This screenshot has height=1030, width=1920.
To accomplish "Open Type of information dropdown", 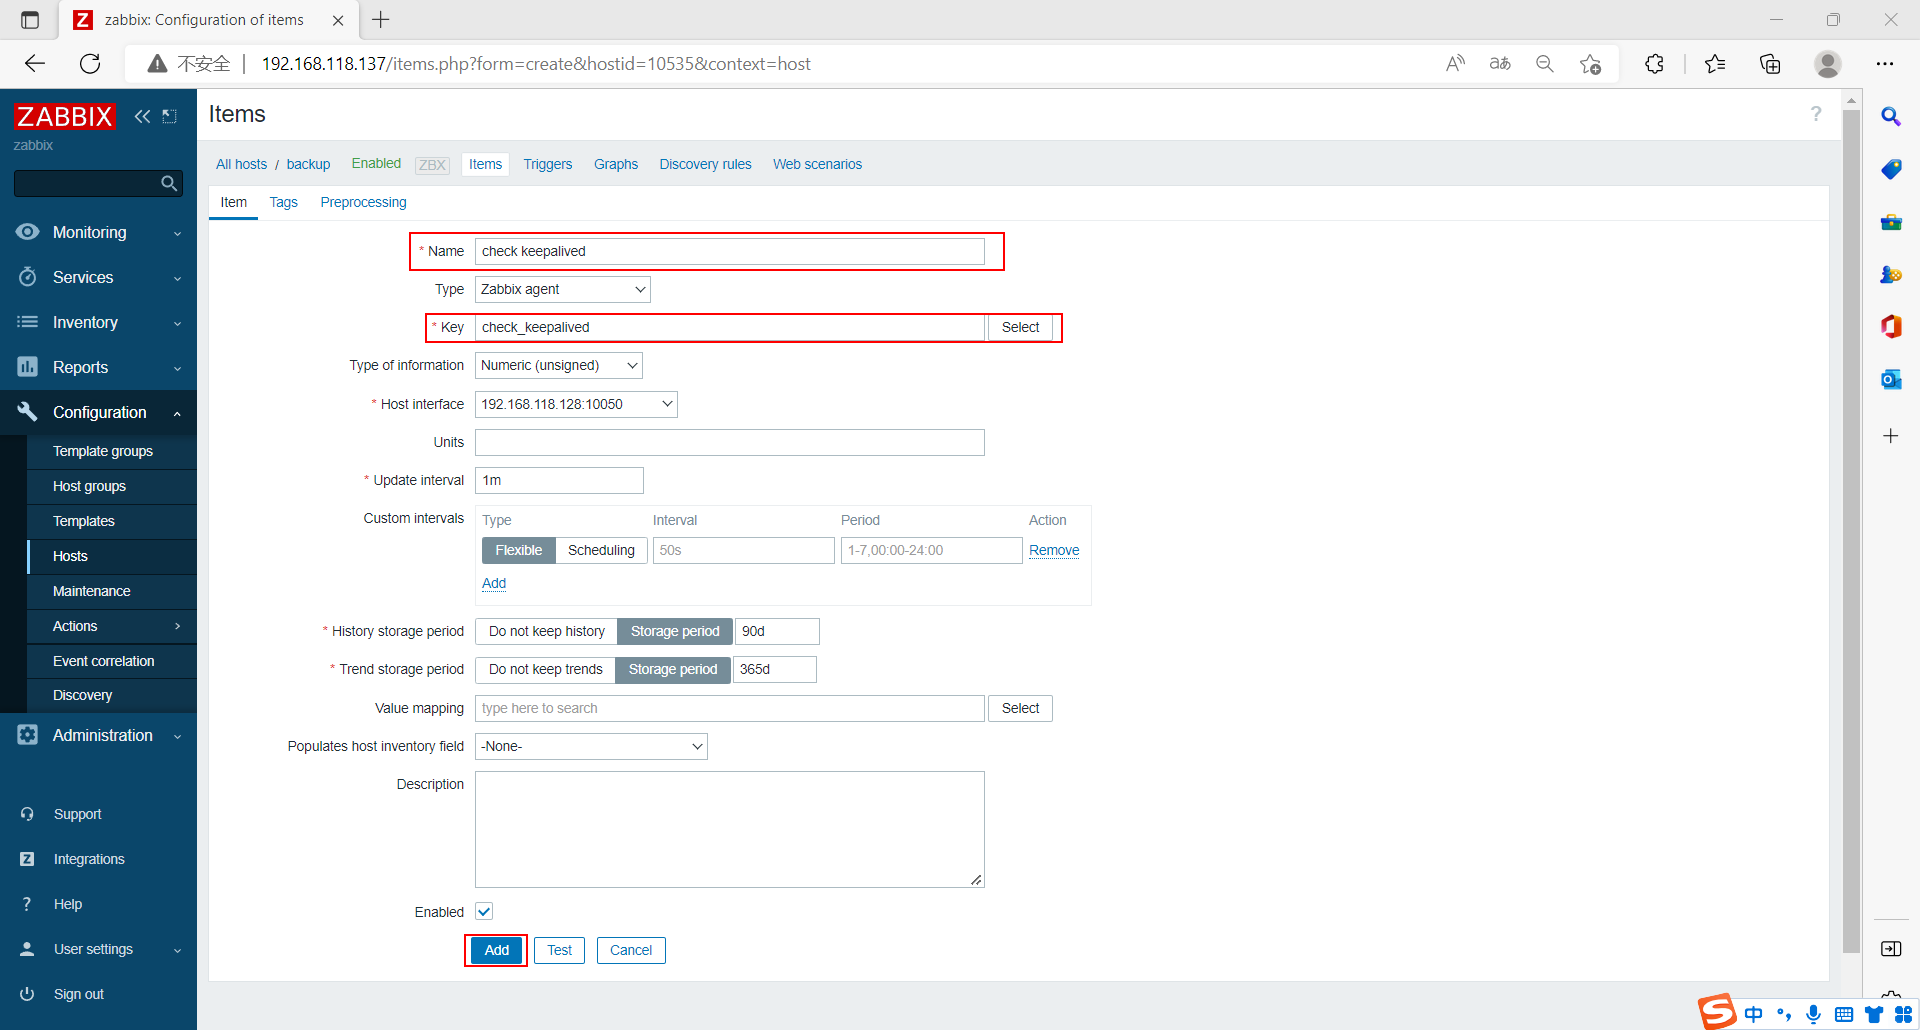I will pos(558,365).
